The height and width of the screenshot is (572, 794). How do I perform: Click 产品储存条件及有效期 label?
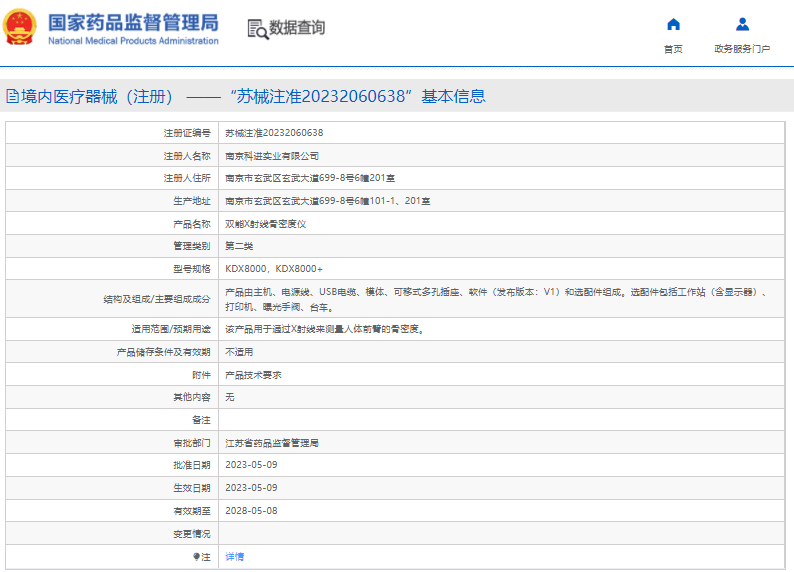164,352
